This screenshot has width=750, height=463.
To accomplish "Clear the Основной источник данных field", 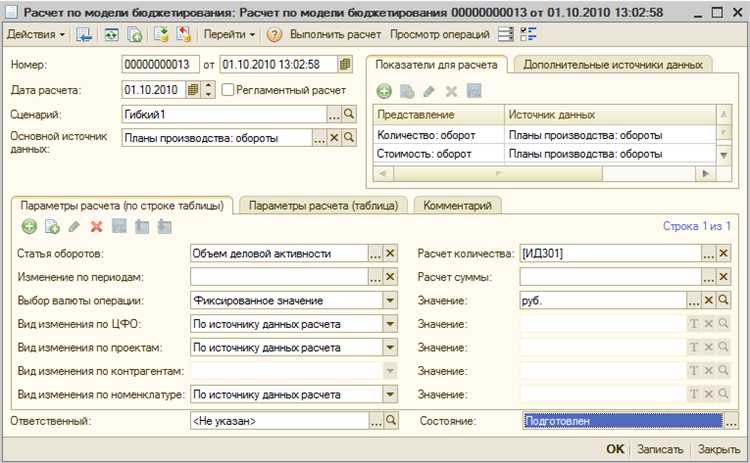I will click(x=335, y=139).
